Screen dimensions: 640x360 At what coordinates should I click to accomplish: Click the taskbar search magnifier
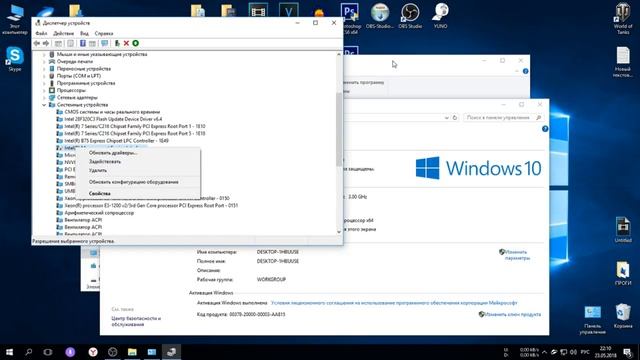29,352
